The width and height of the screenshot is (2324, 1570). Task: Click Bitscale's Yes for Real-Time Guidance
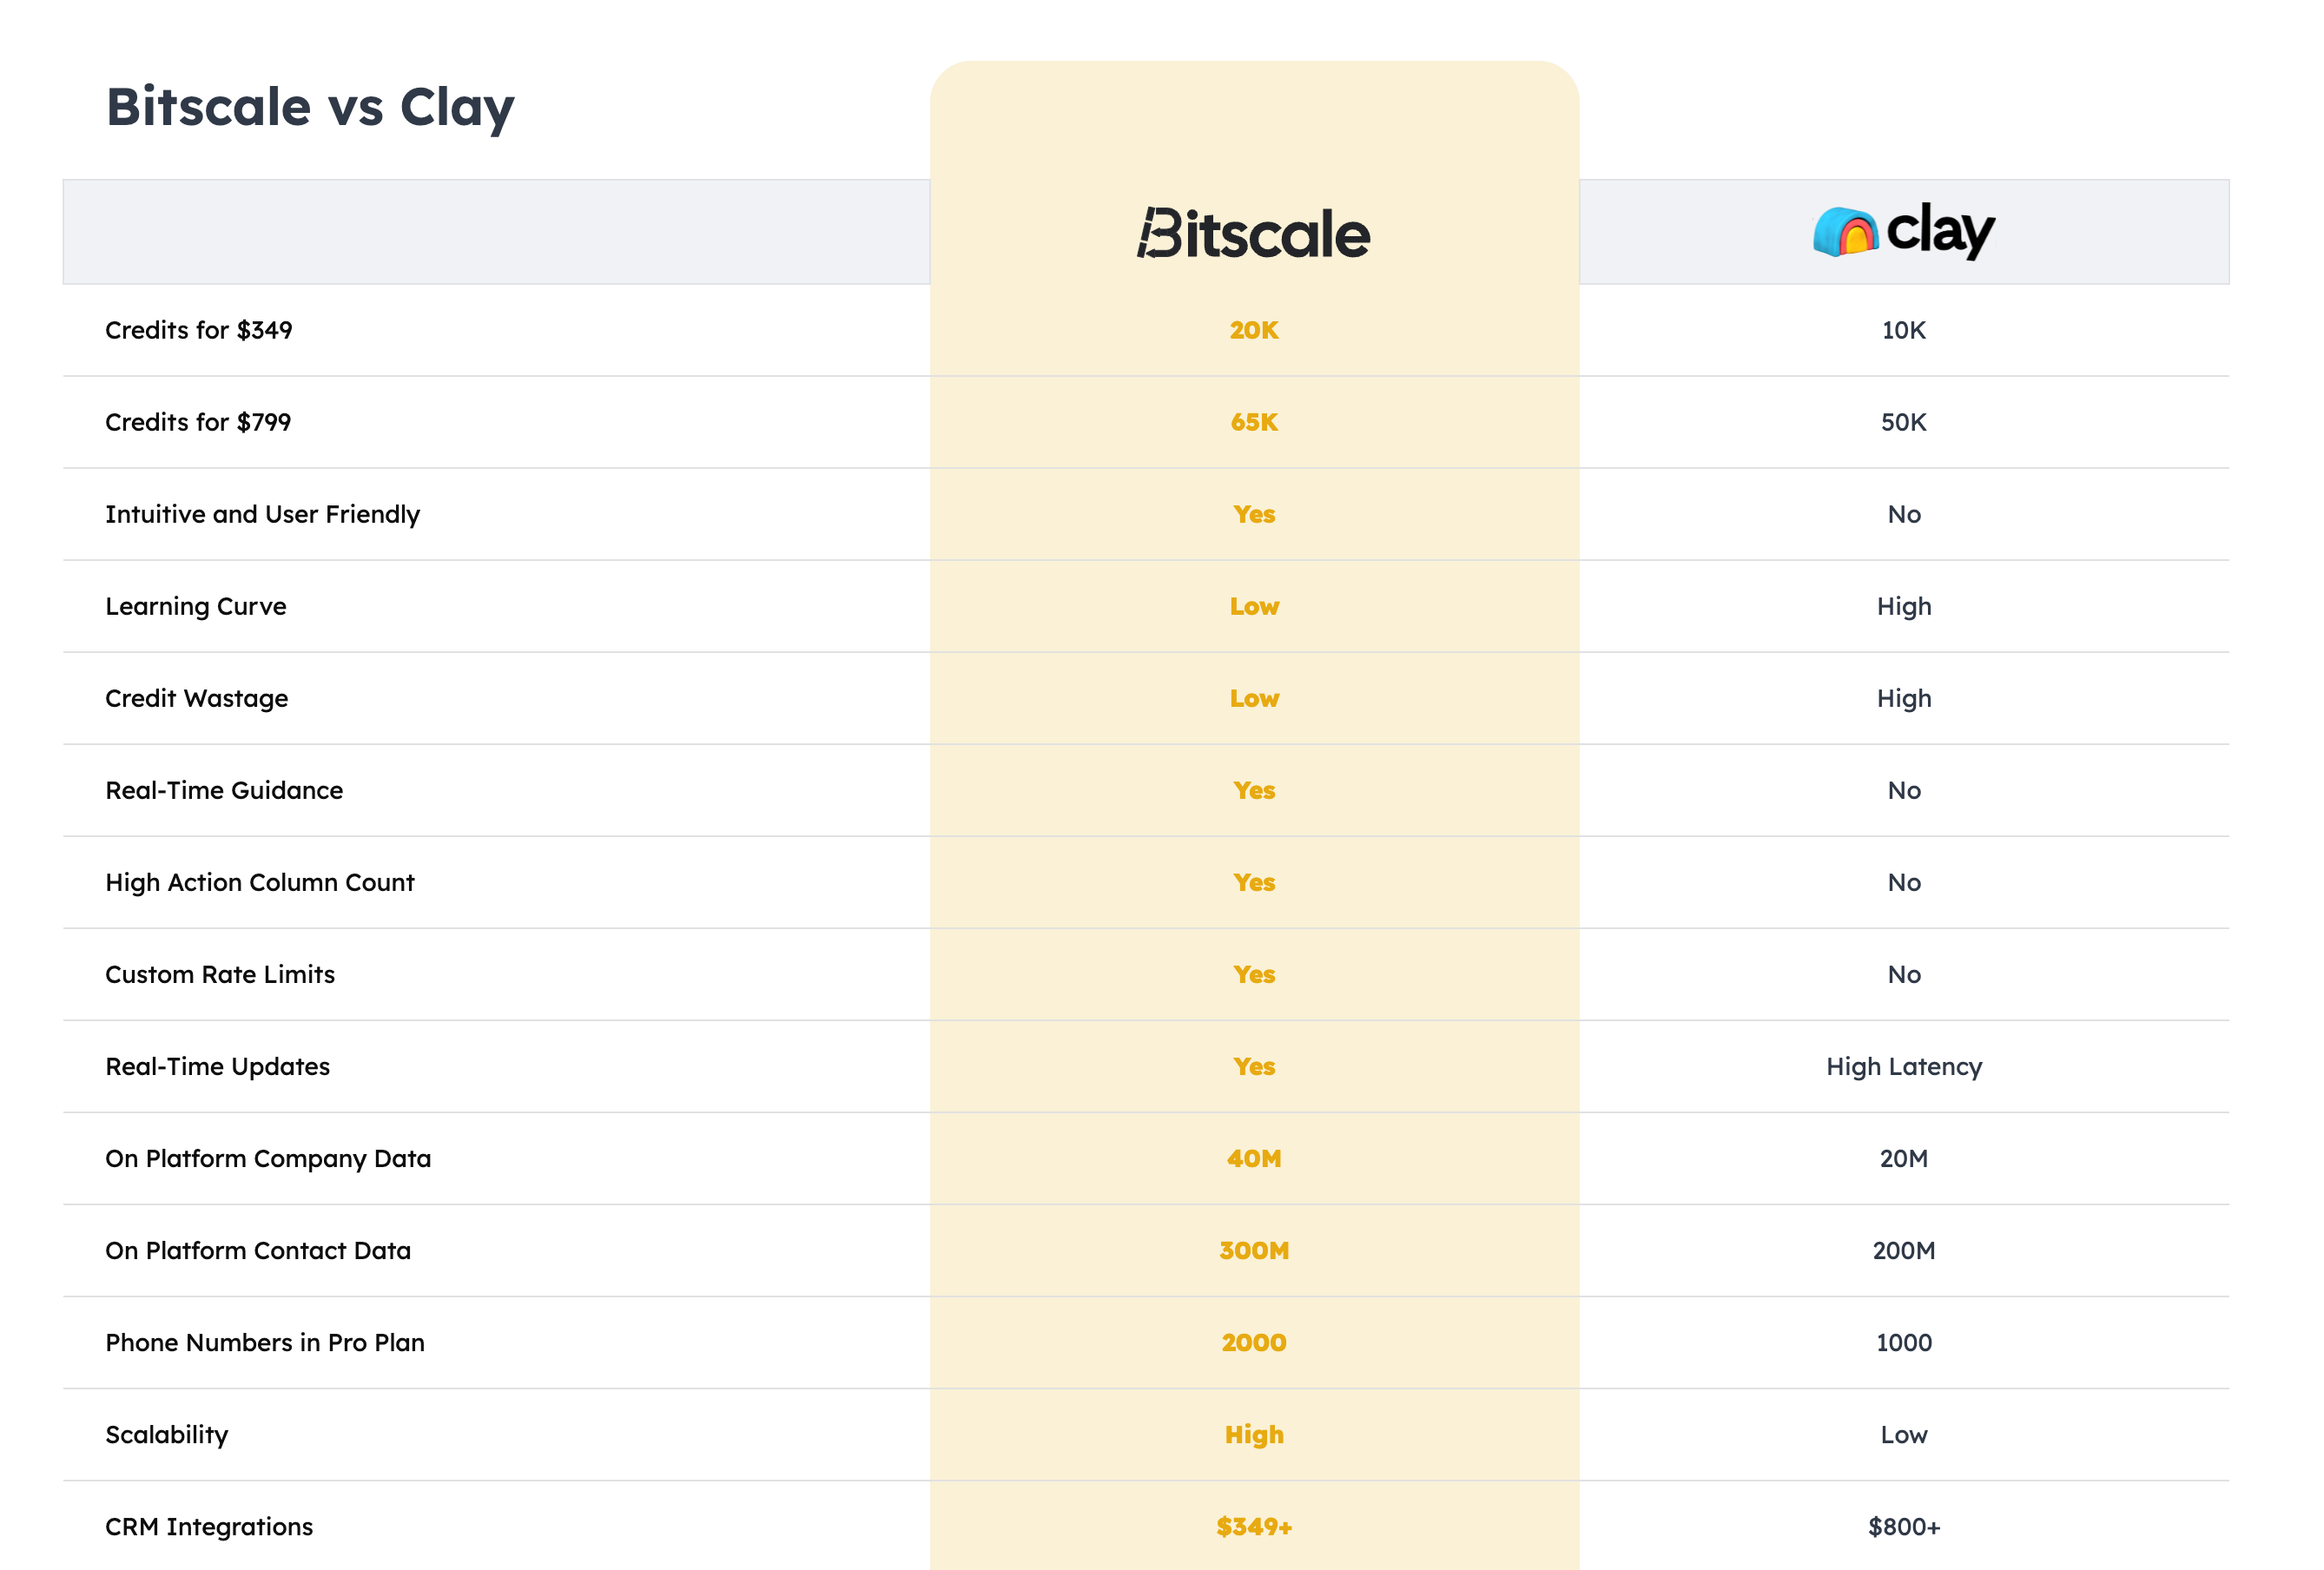coord(1253,790)
